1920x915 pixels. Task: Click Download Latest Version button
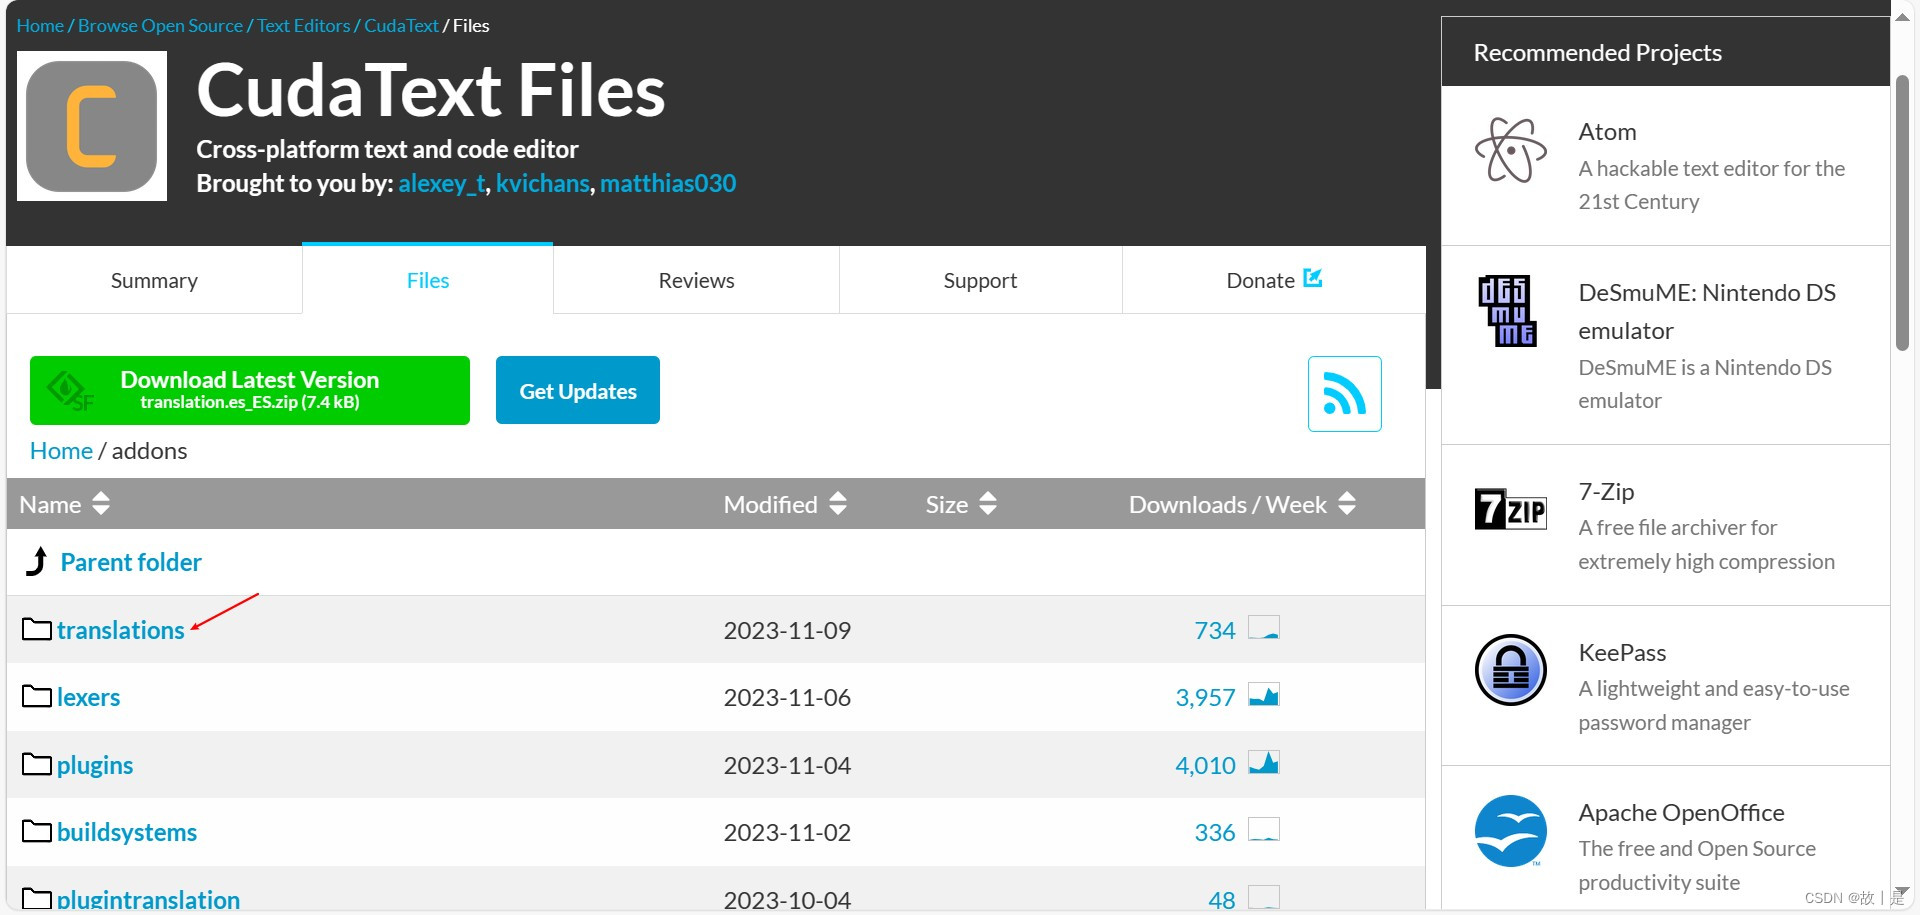click(x=250, y=390)
